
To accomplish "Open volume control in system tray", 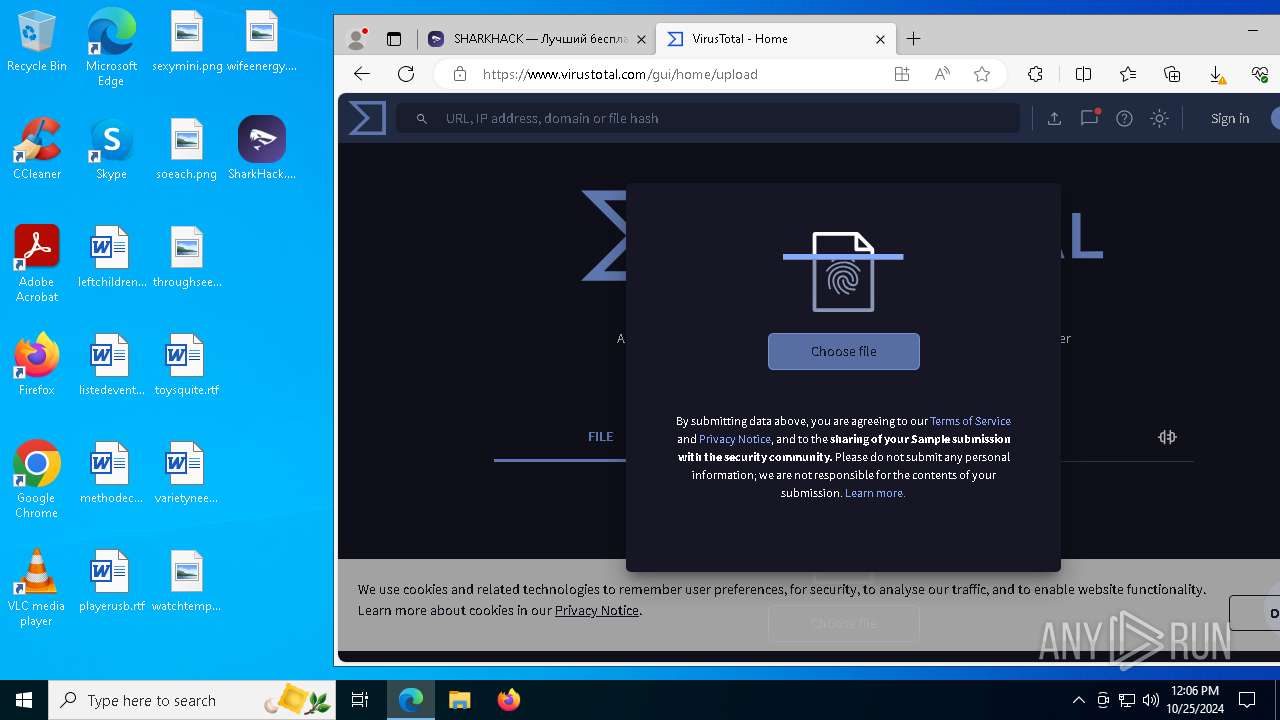I will tap(1151, 700).
